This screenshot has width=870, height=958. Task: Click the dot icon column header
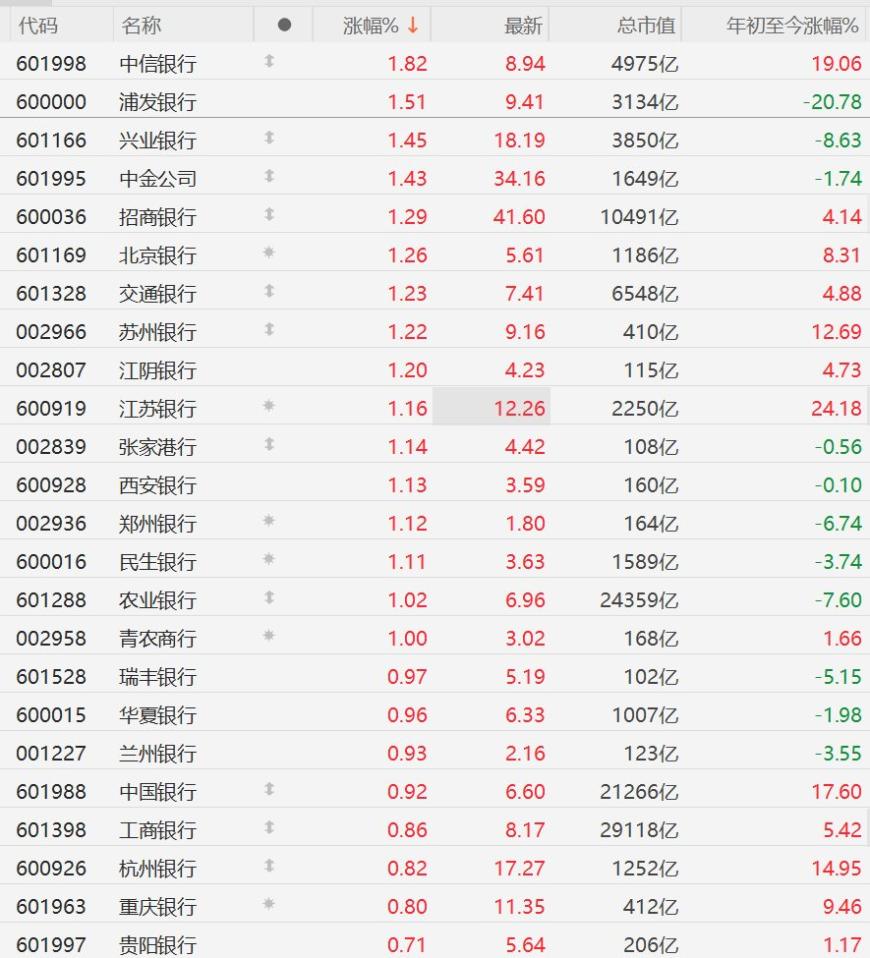click(x=284, y=25)
